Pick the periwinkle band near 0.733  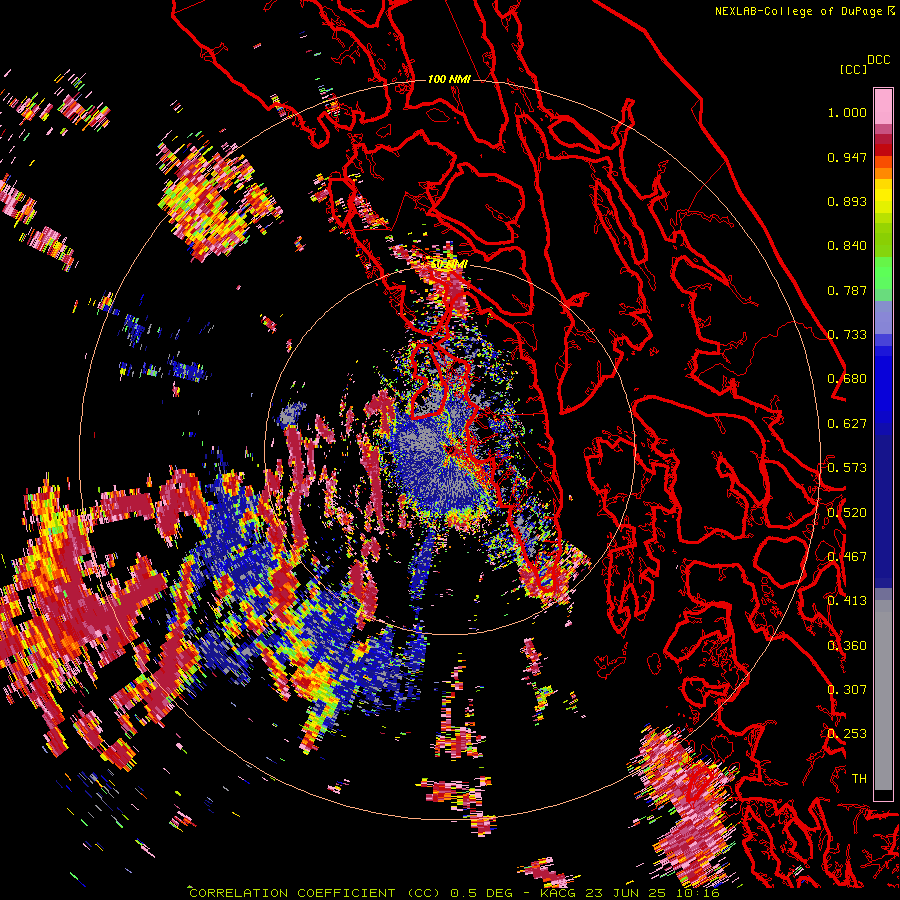(x=883, y=317)
